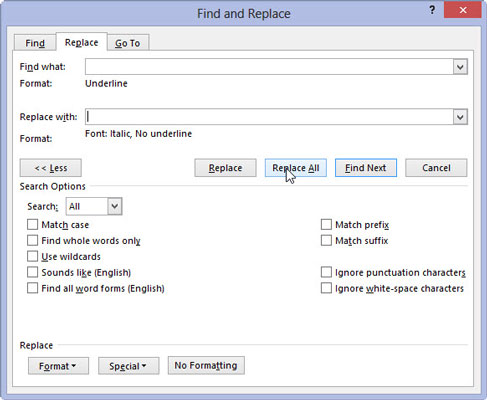Screen dimensions: 487x400
Task: Click the 'Underline' format text
Action: tap(106, 83)
